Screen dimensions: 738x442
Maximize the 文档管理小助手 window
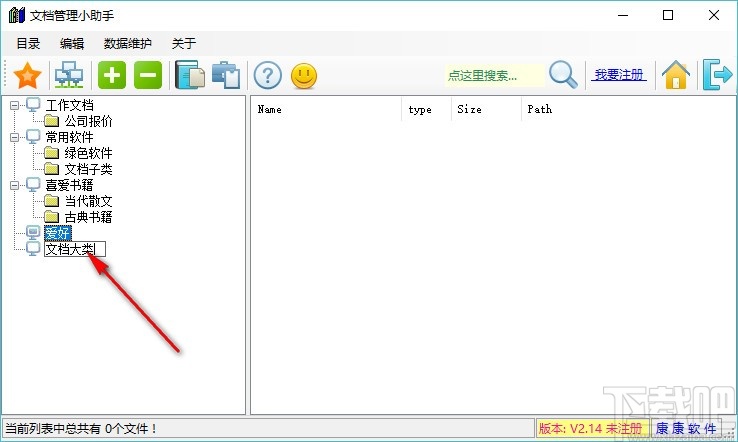(x=668, y=15)
